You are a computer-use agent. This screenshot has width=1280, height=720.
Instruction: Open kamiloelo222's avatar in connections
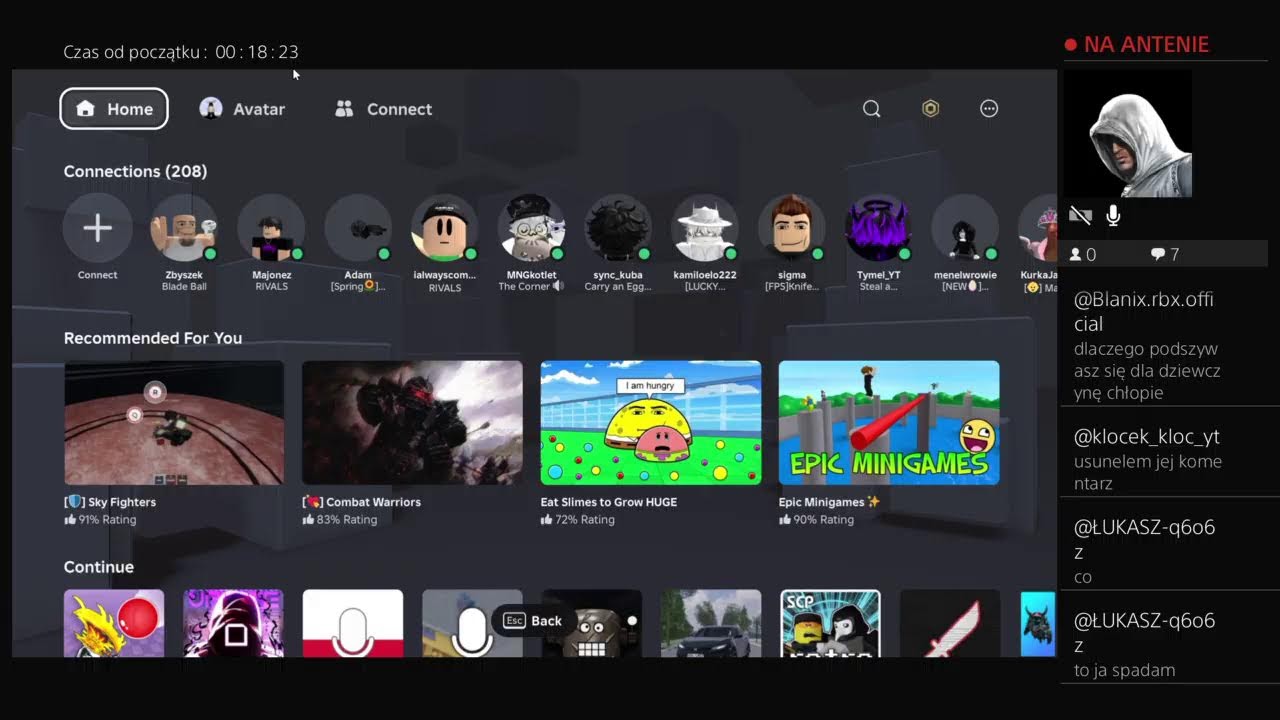click(x=705, y=228)
